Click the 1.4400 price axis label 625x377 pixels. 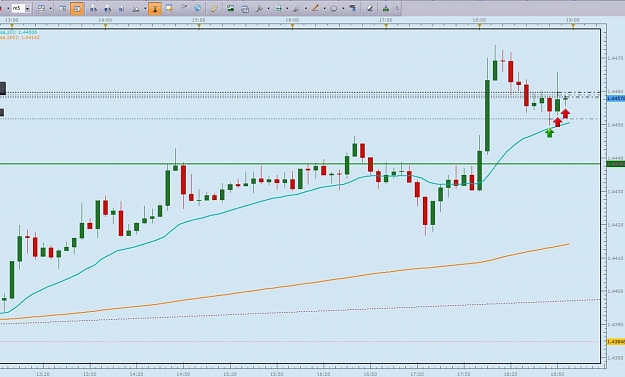coord(615,291)
